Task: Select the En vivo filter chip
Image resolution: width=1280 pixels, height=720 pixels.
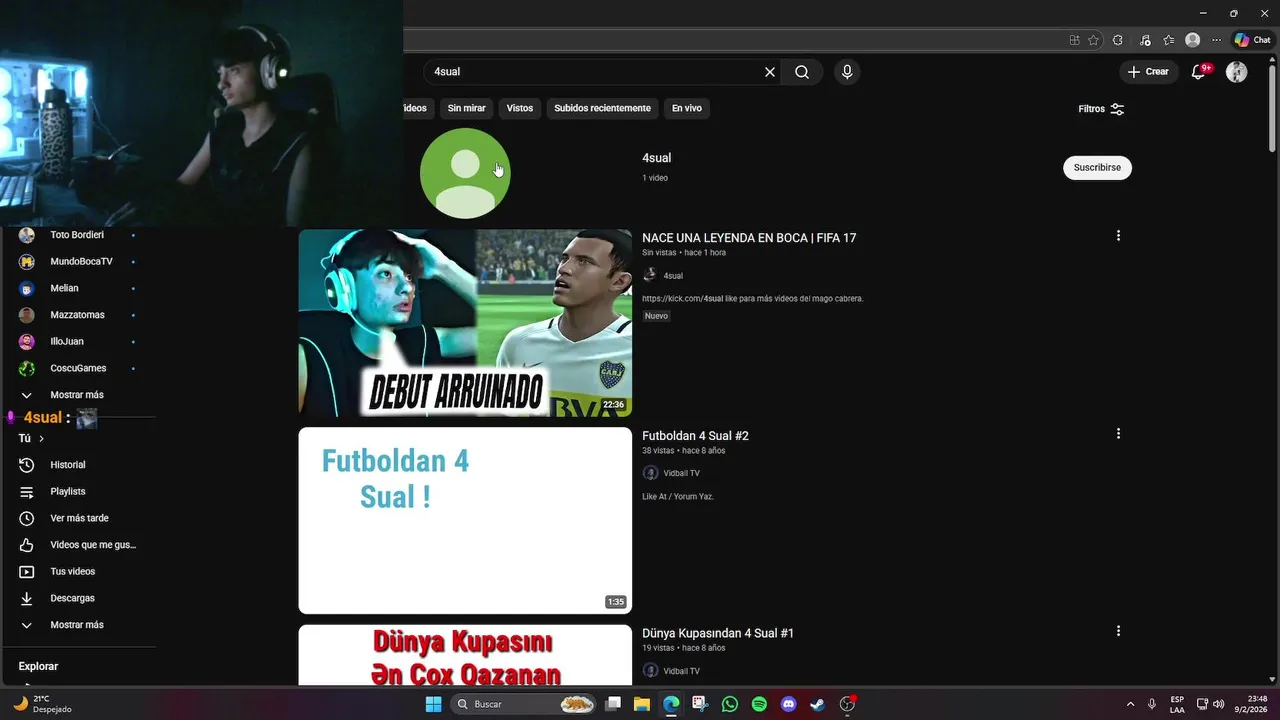Action: [686, 108]
